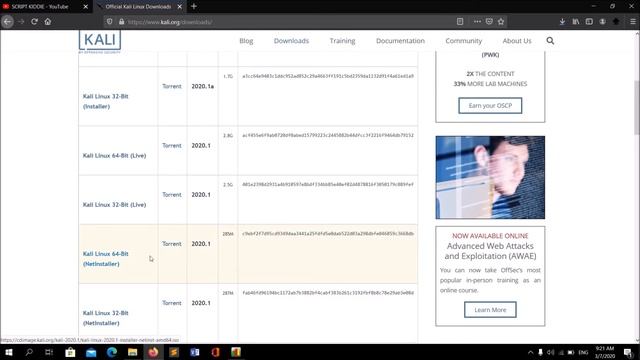Click Torrent link for 32-Bit Installer row

pos(171,86)
